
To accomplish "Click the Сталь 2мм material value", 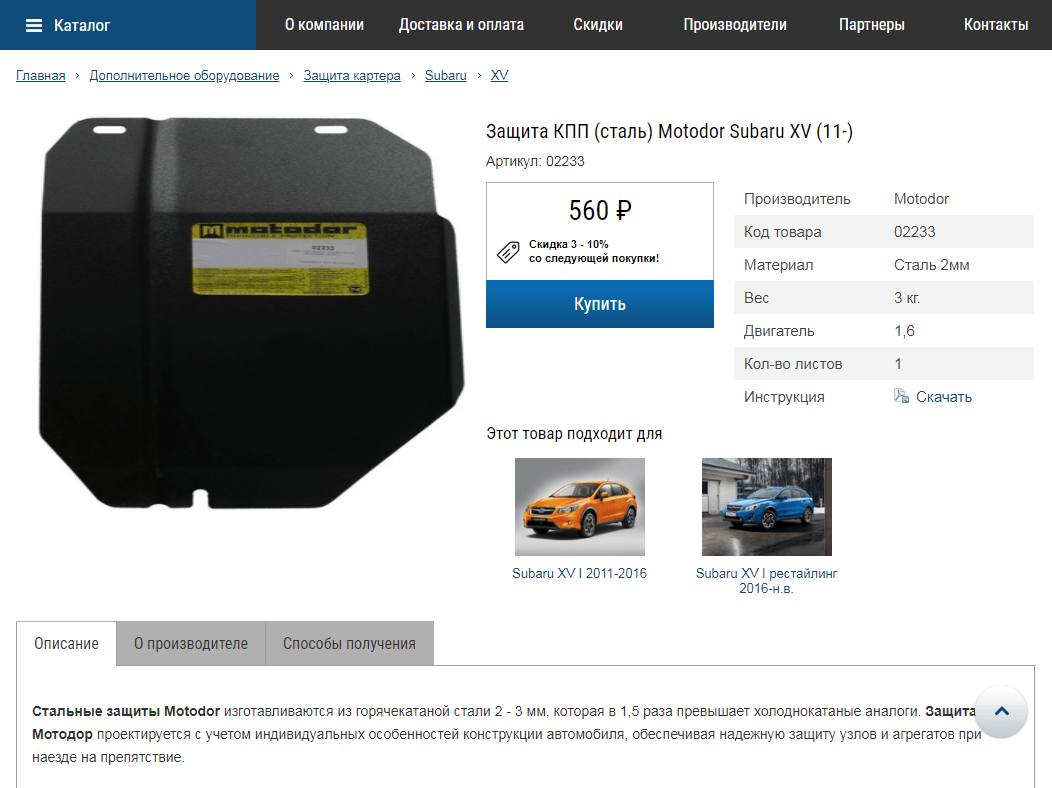I will [x=931, y=265].
